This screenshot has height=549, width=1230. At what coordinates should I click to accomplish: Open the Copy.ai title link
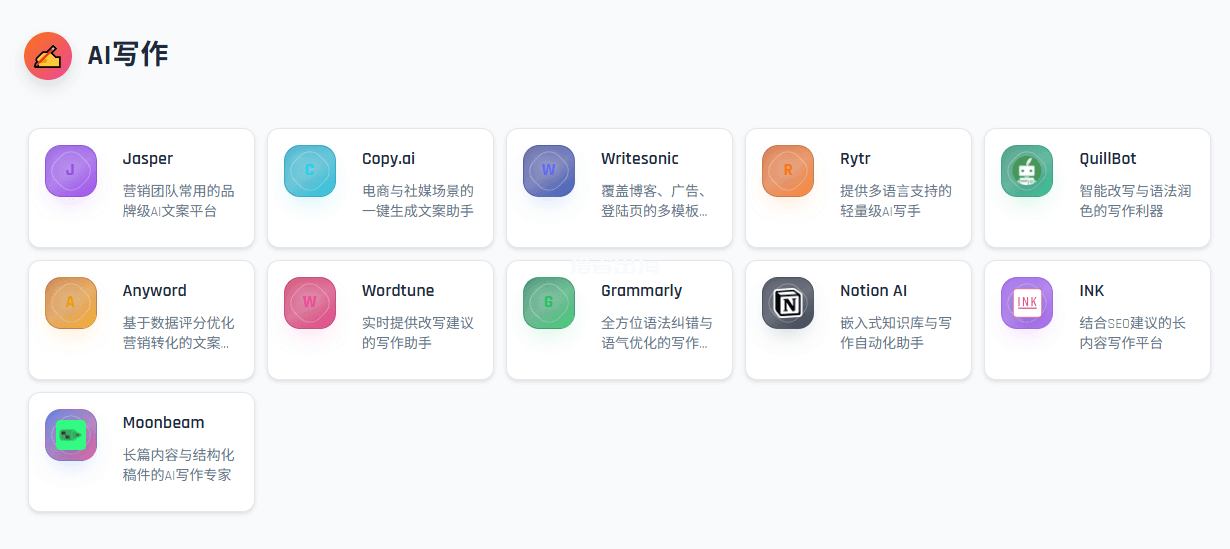tap(388, 159)
